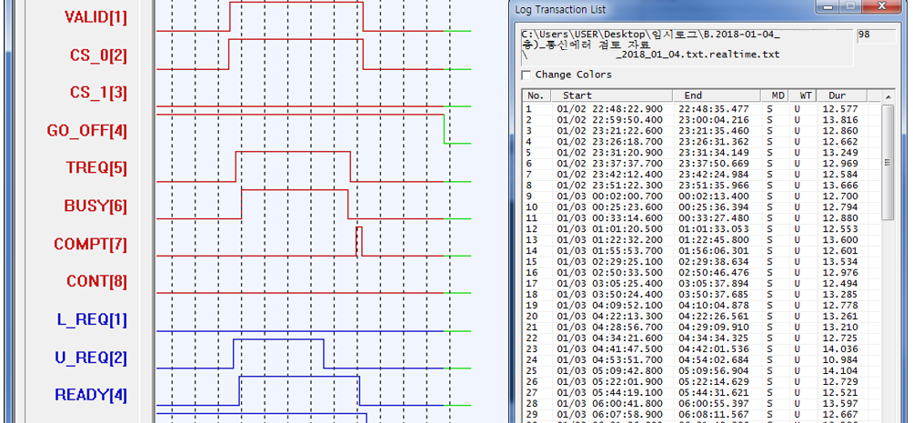Image resolution: width=913 pixels, height=423 pixels.
Task: Select transaction starting 01/02 22:59:50.400
Action: [702, 120]
